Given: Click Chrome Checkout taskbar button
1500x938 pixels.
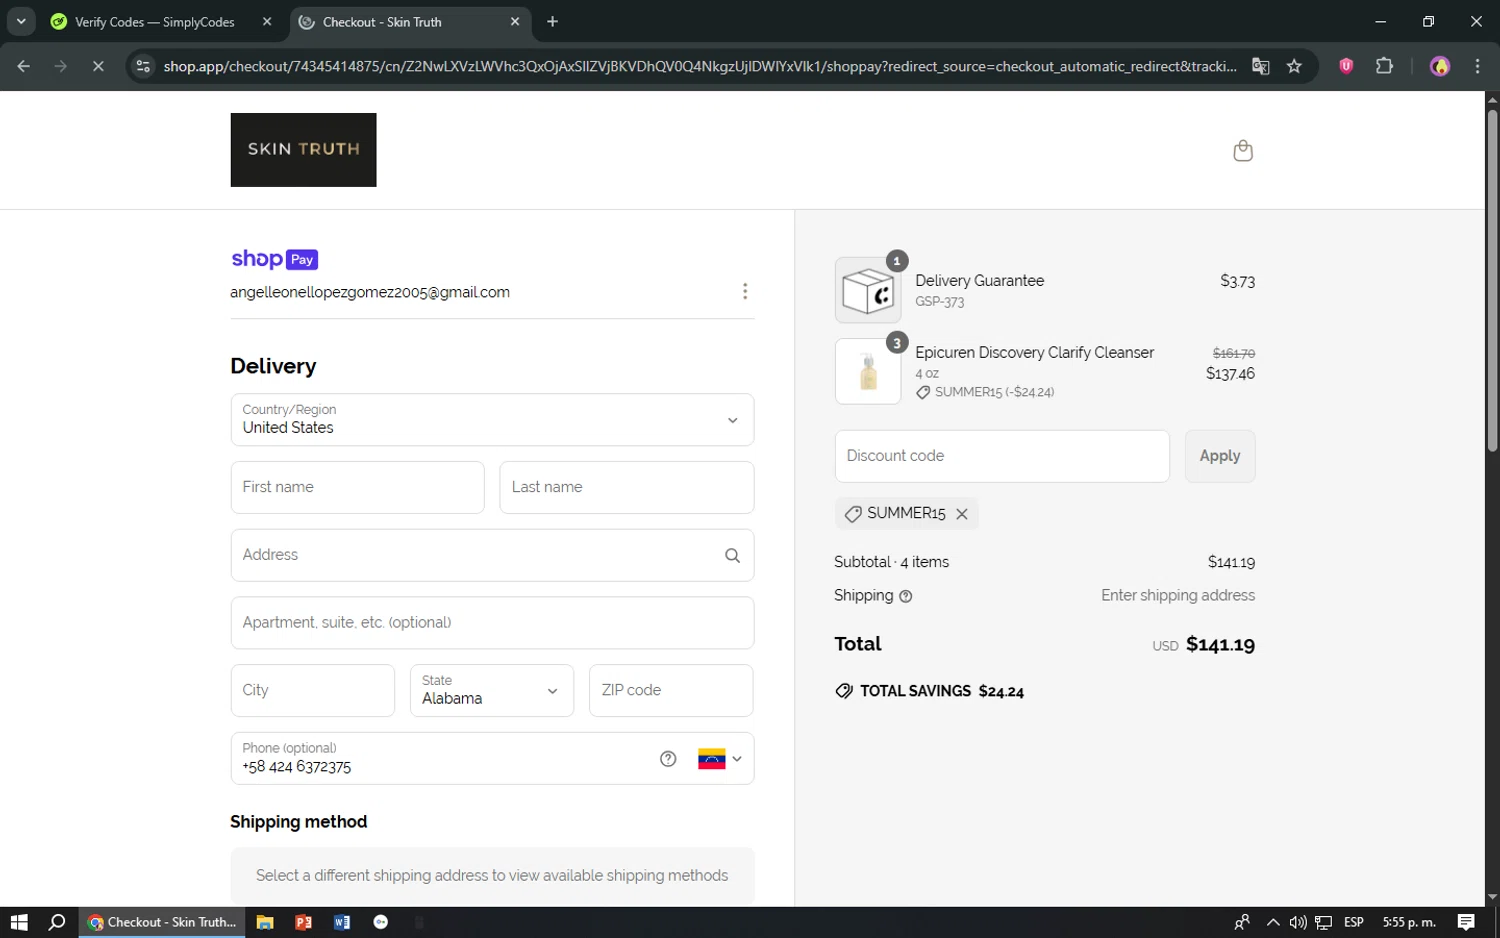Looking at the screenshot, I should (x=162, y=922).
